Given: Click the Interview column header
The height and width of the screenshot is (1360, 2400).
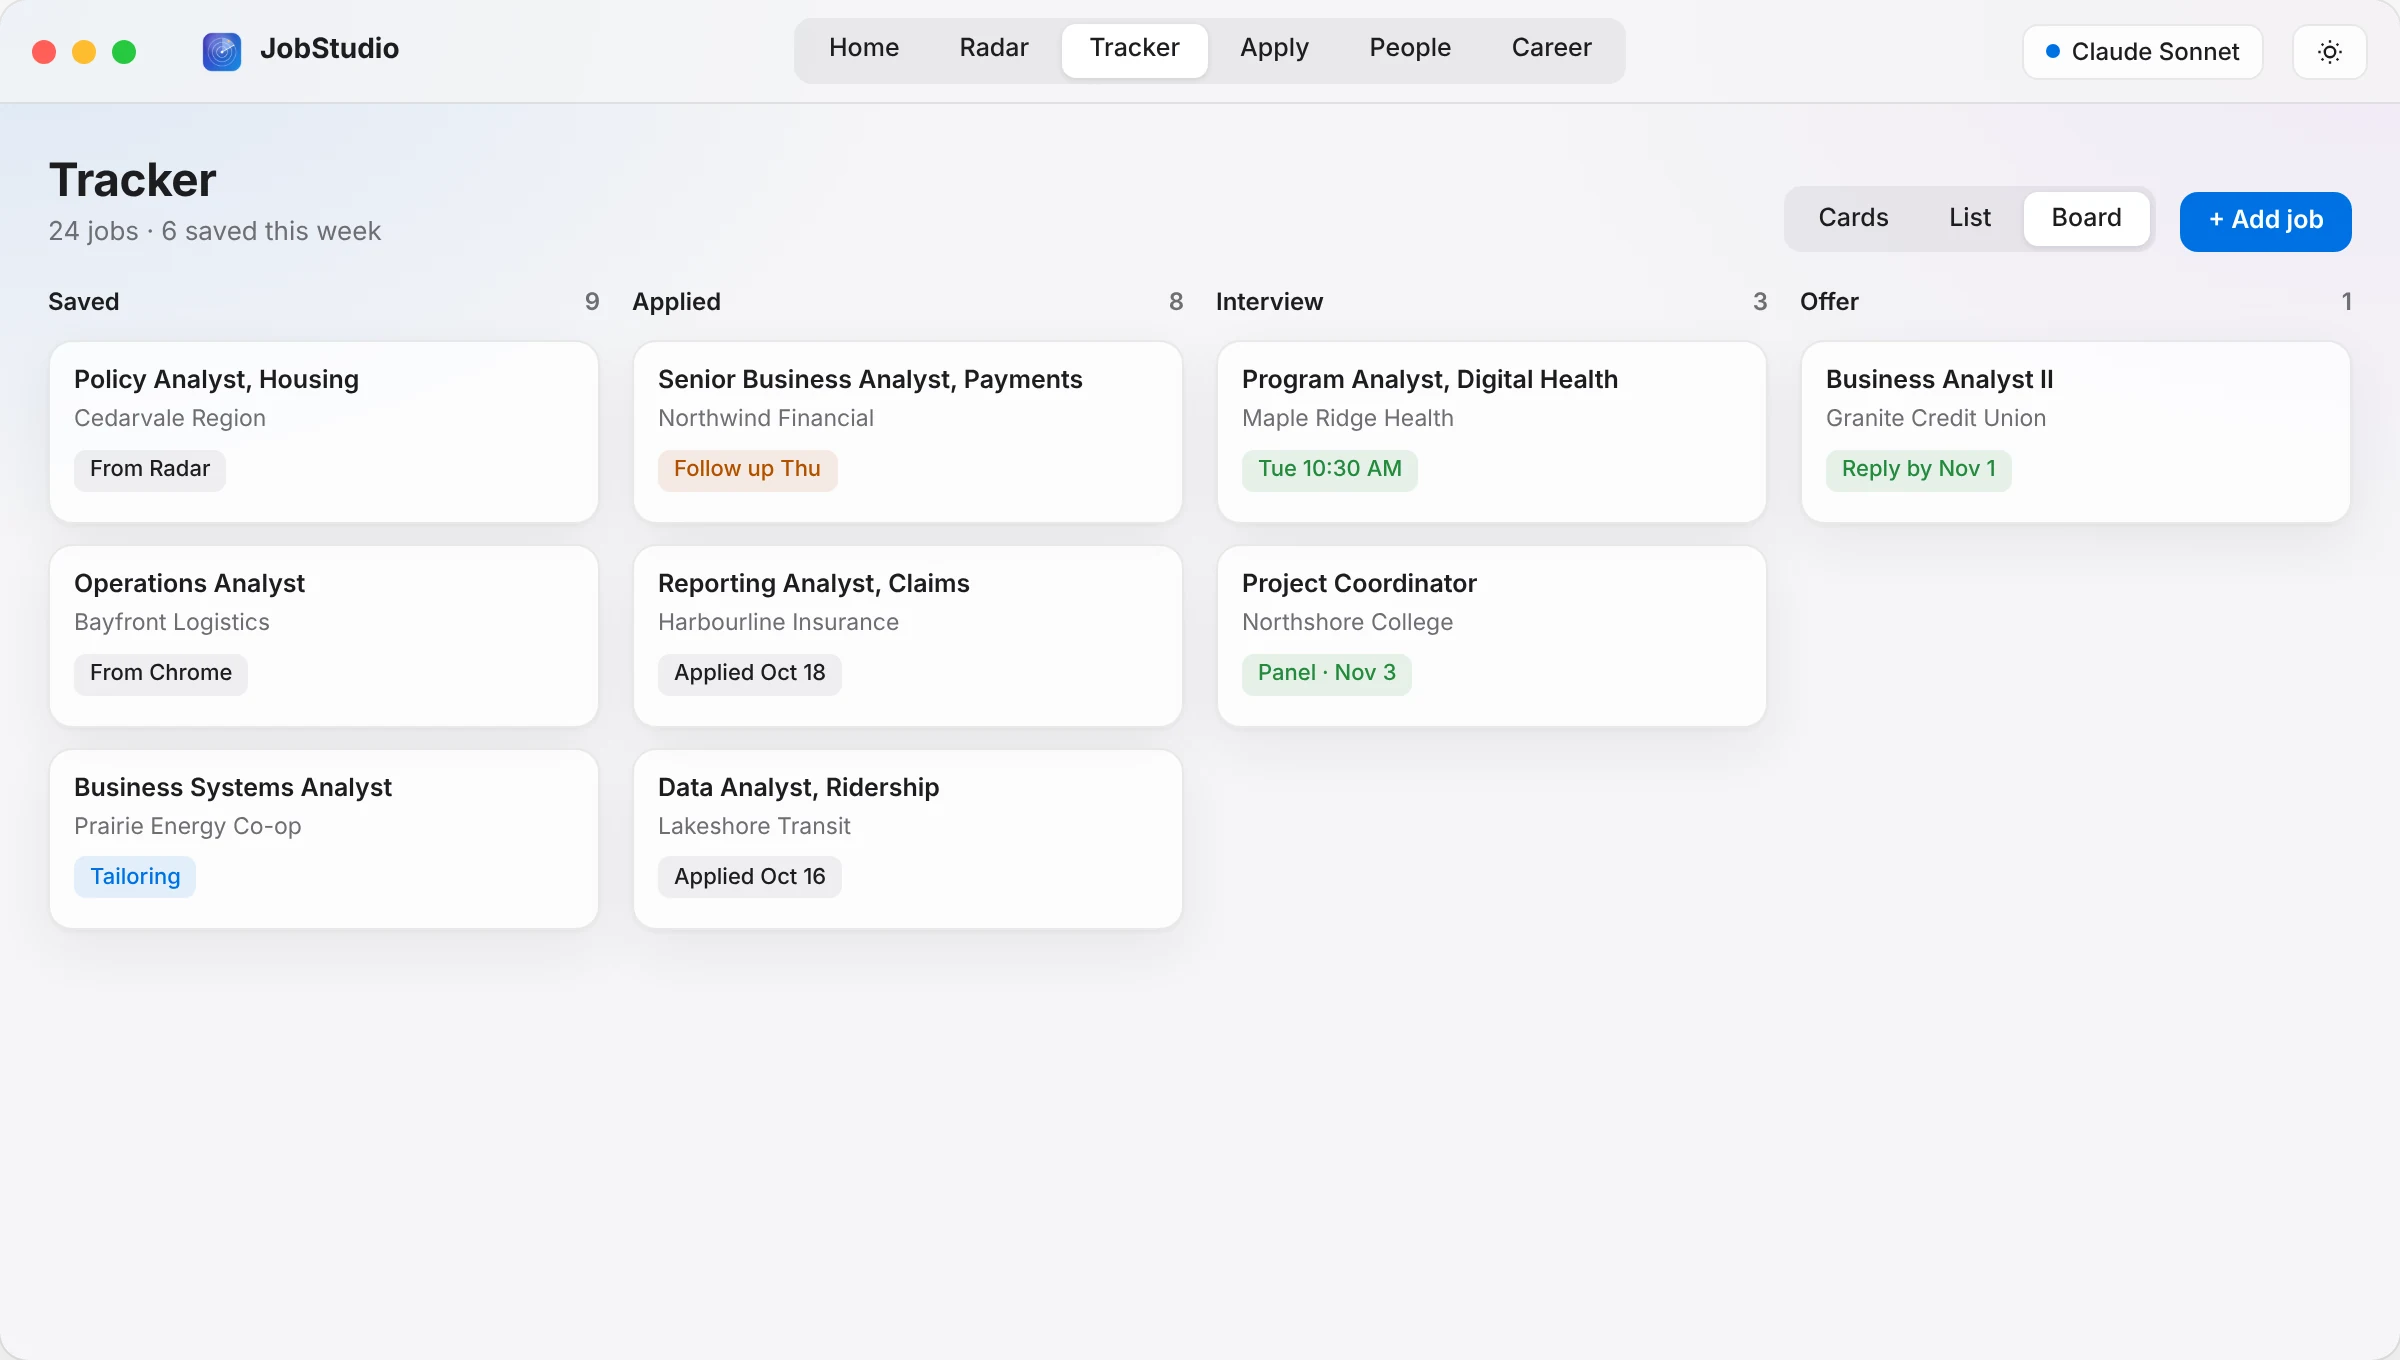Looking at the screenshot, I should tap(1269, 302).
